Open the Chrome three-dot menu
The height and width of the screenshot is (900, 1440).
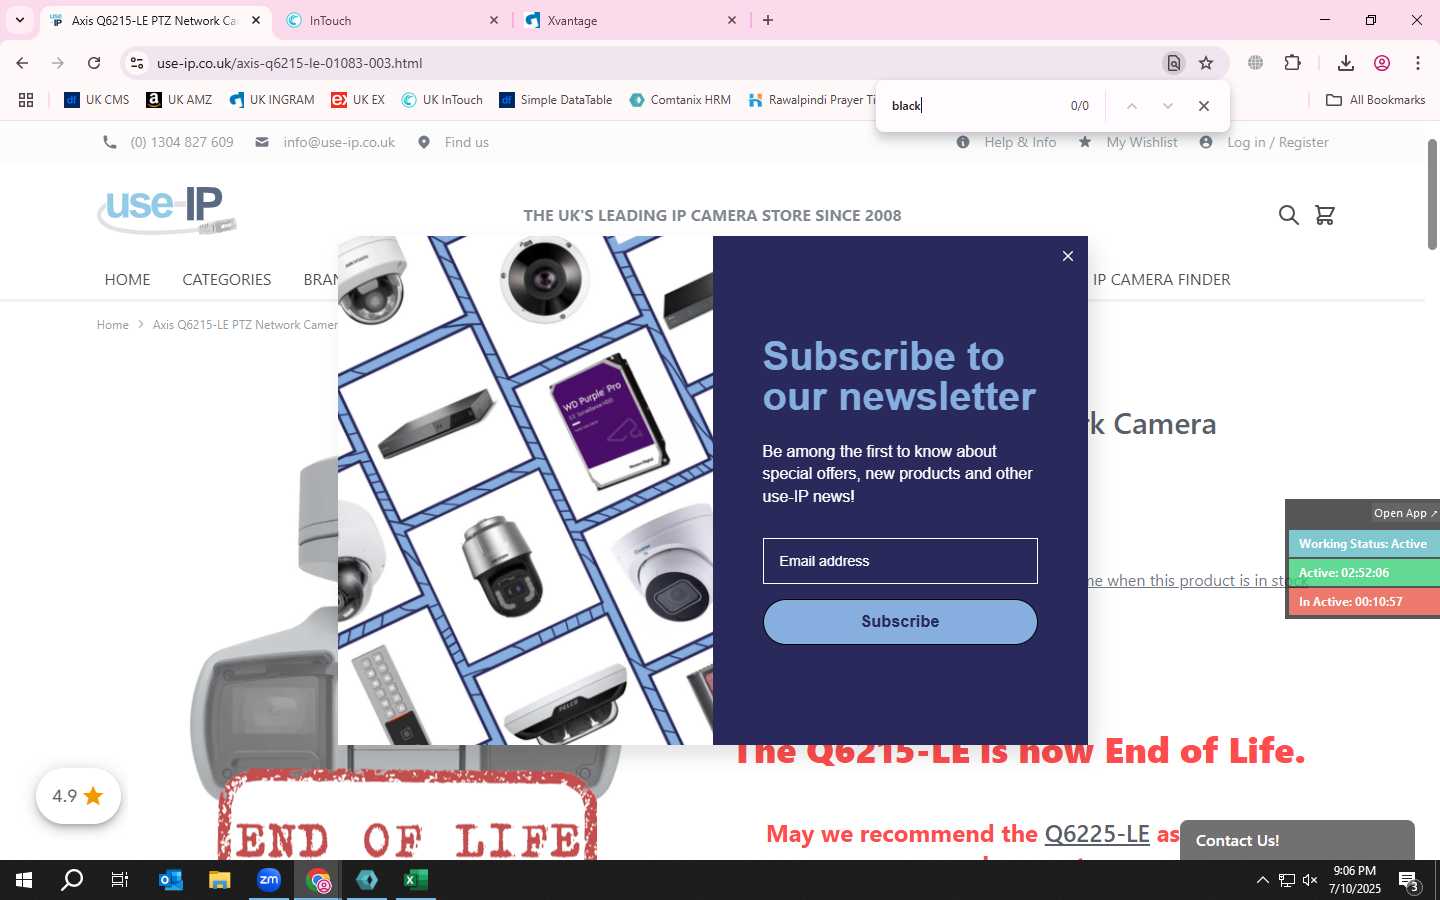[1418, 63]
